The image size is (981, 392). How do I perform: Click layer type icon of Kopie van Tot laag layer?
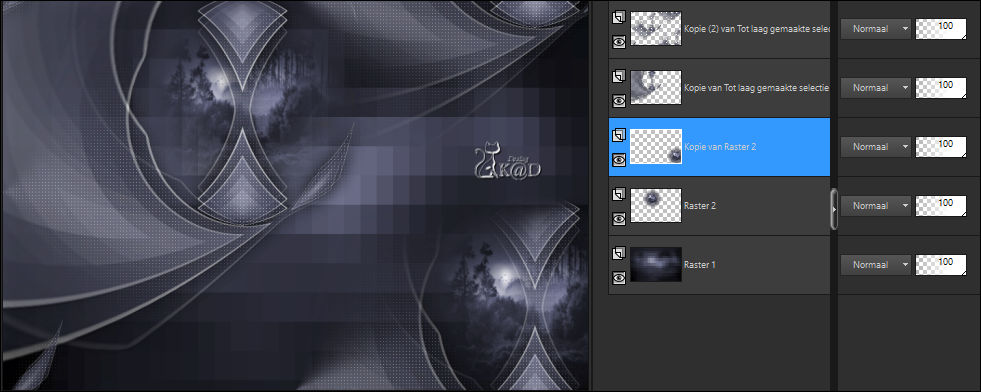(619, 75)
